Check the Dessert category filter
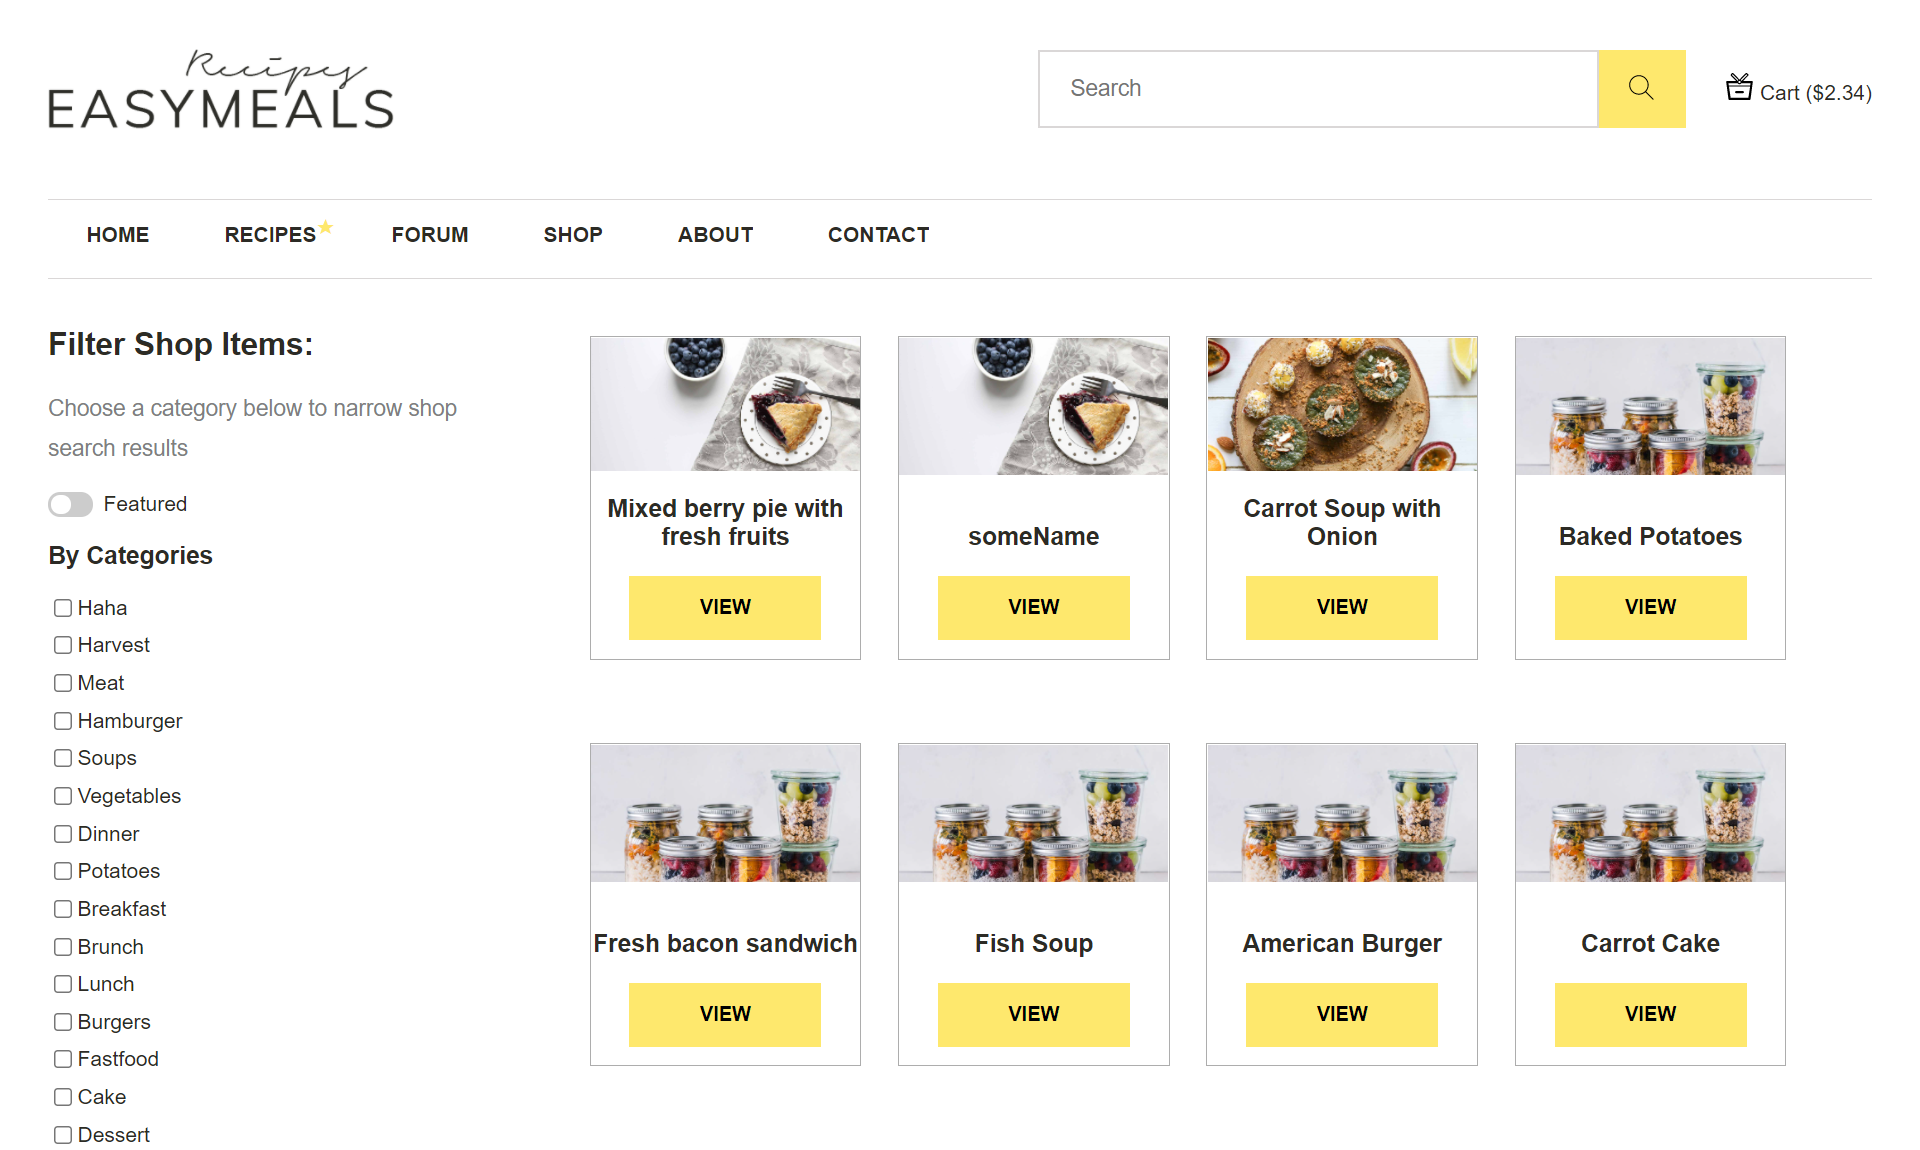1920x1150 pixels. pos(63,1134)
